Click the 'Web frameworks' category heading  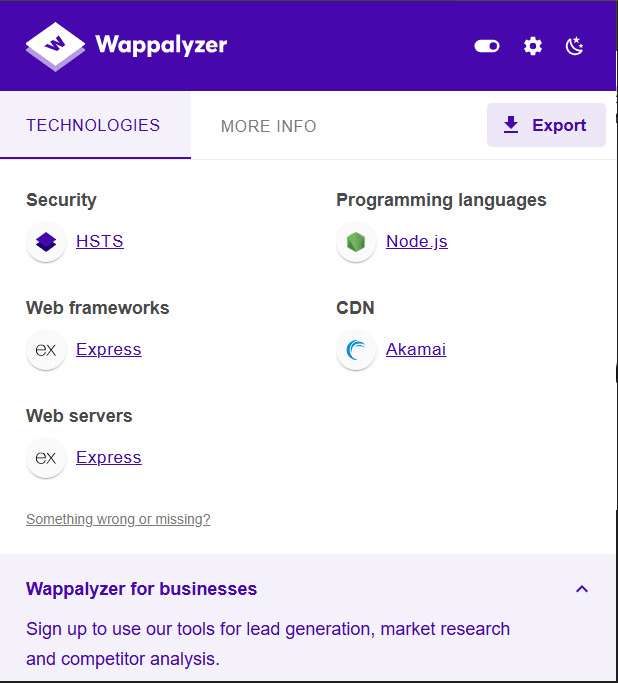pyautogui.click(x=98, y=308)
